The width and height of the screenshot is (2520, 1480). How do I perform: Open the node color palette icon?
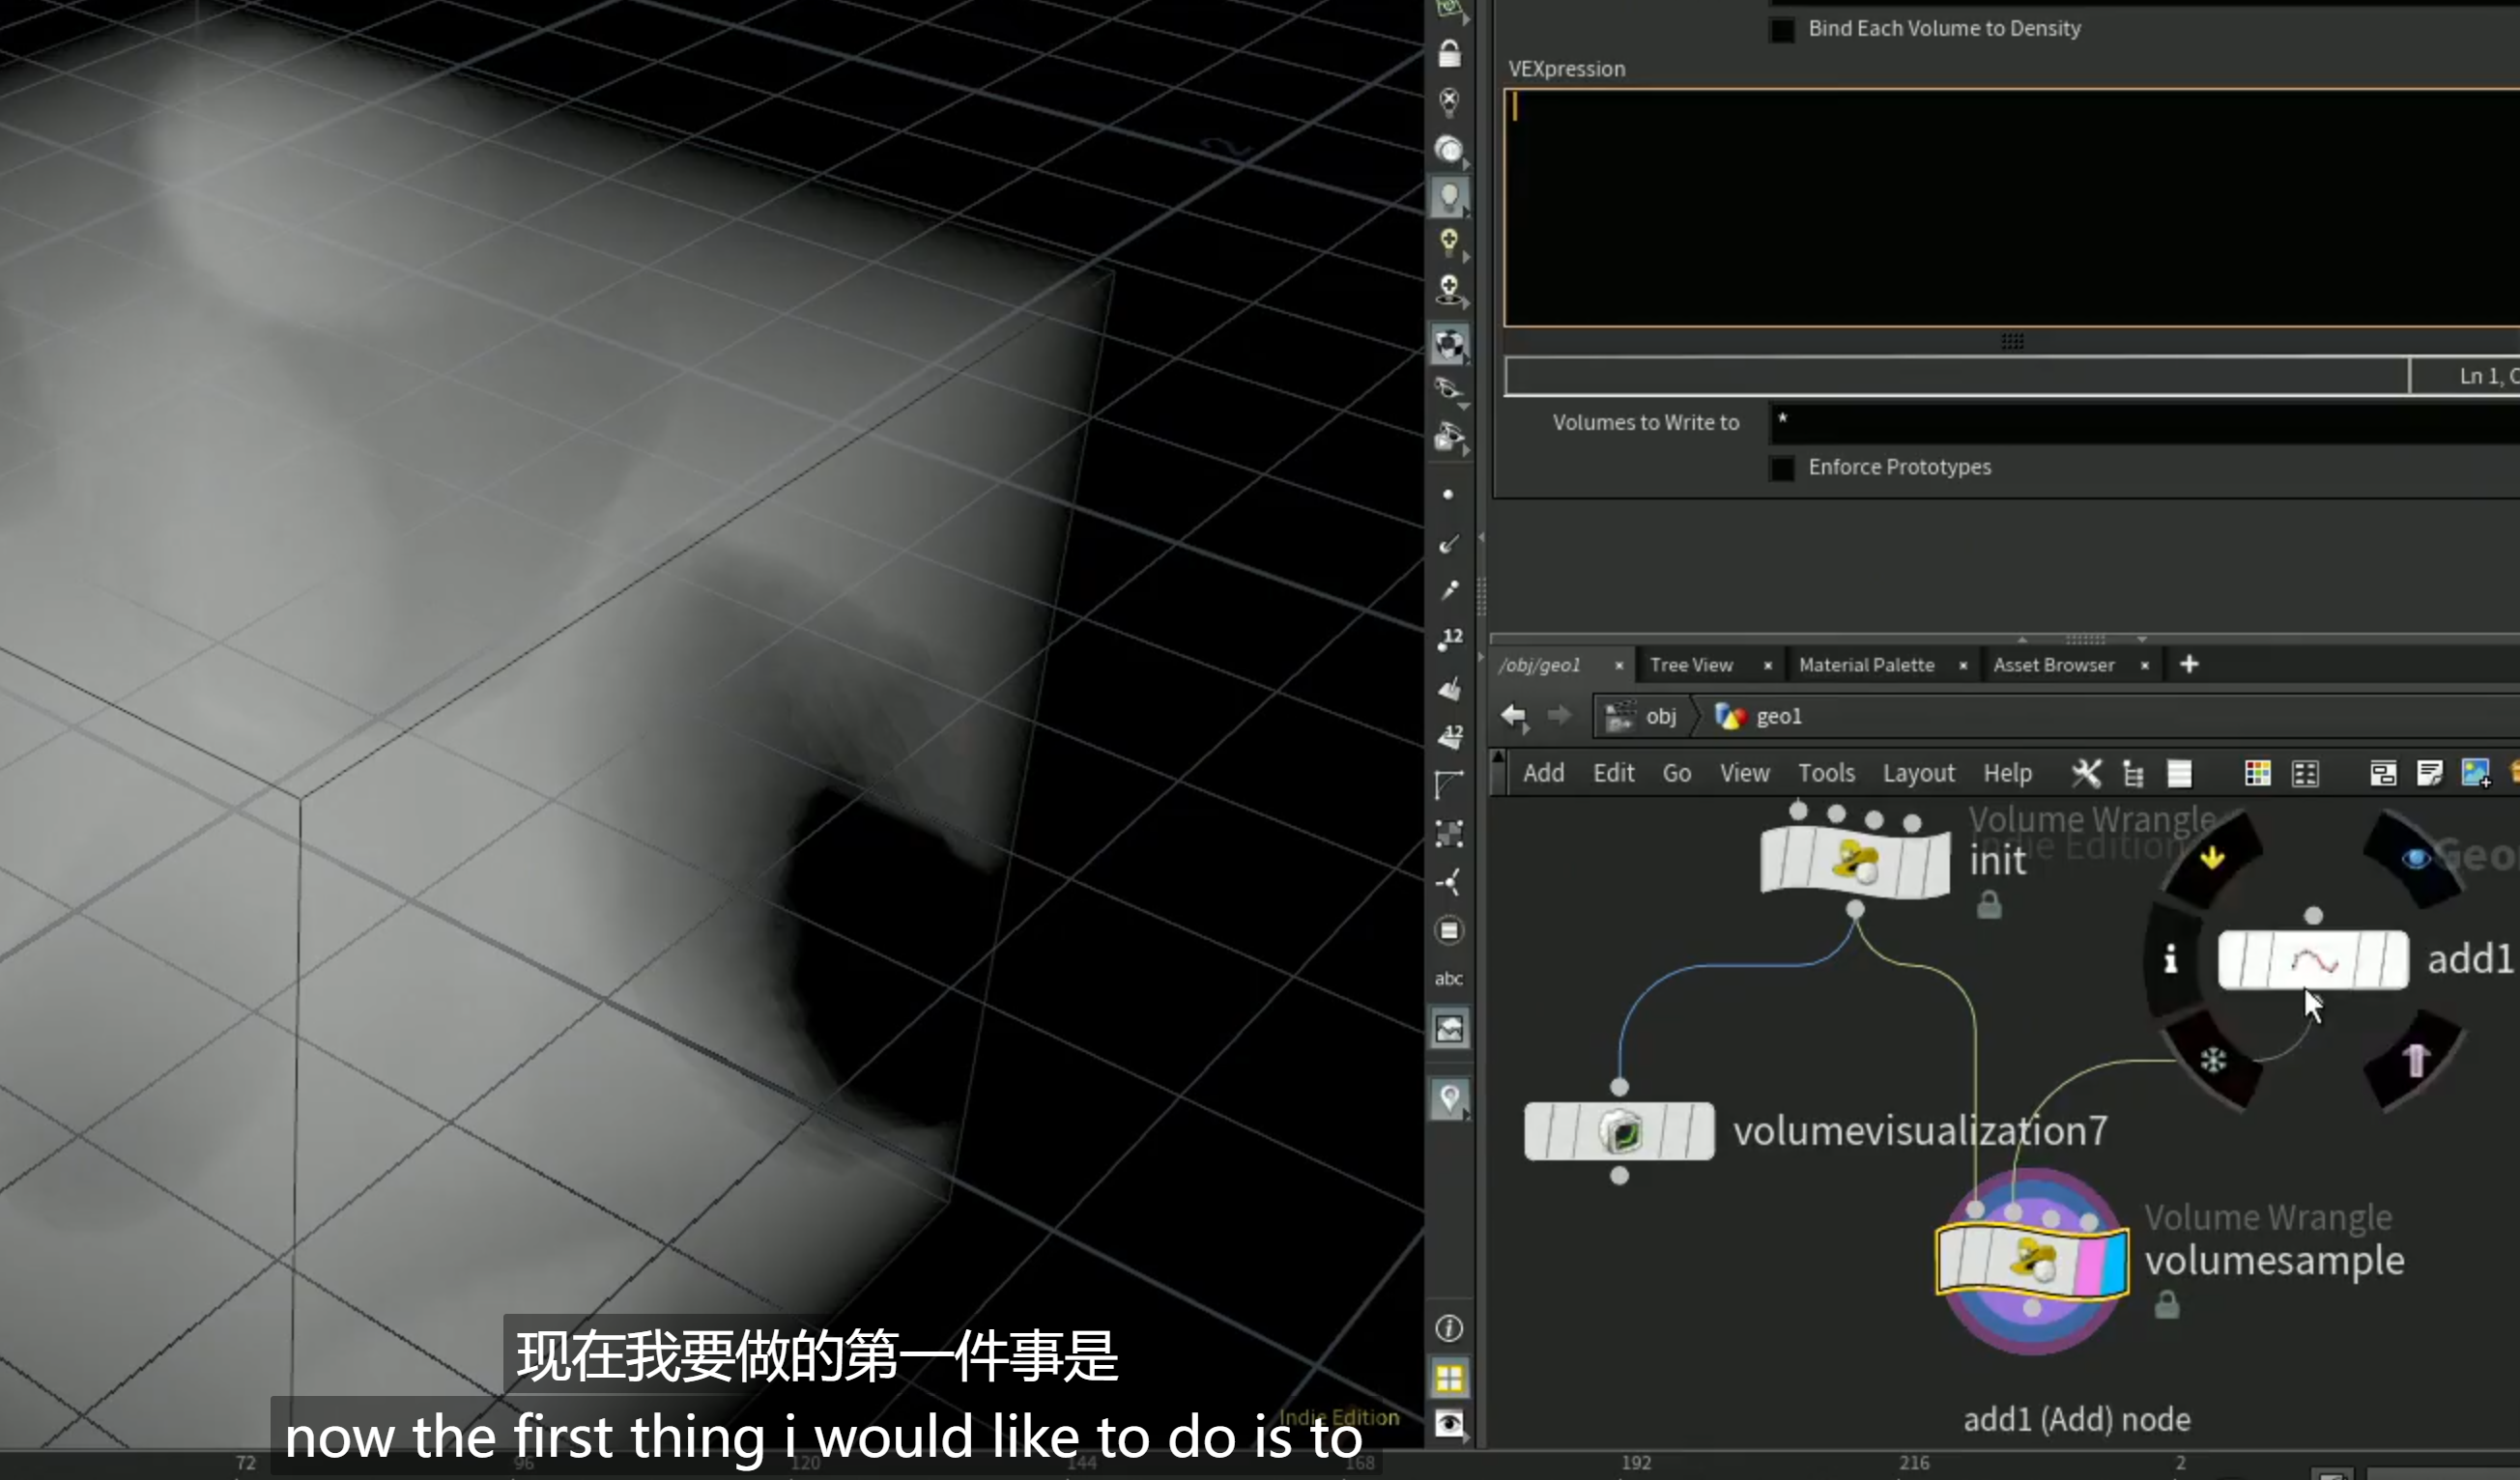tap(2257, 774)
